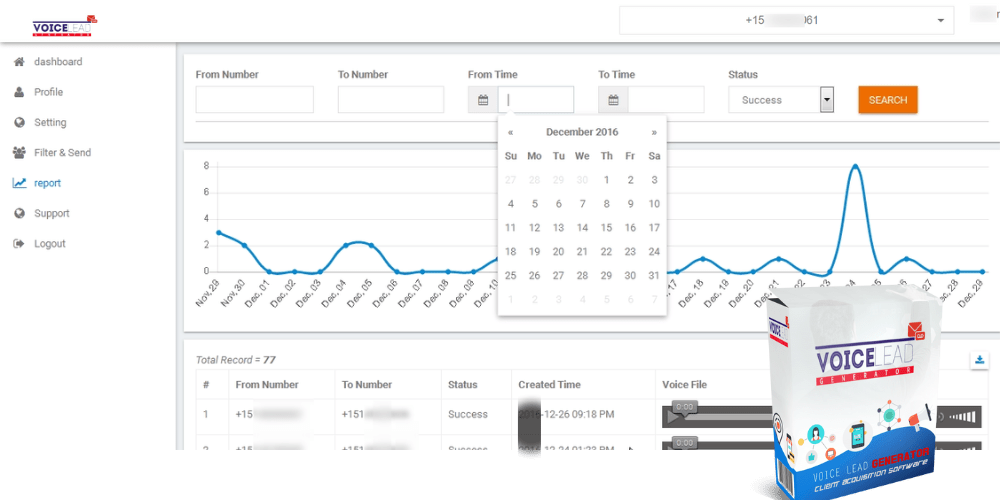Image resolution: width=1000 pixels, height=500 pixels.
Task: Select December 12 in calendar
Action: coord(534,228)
